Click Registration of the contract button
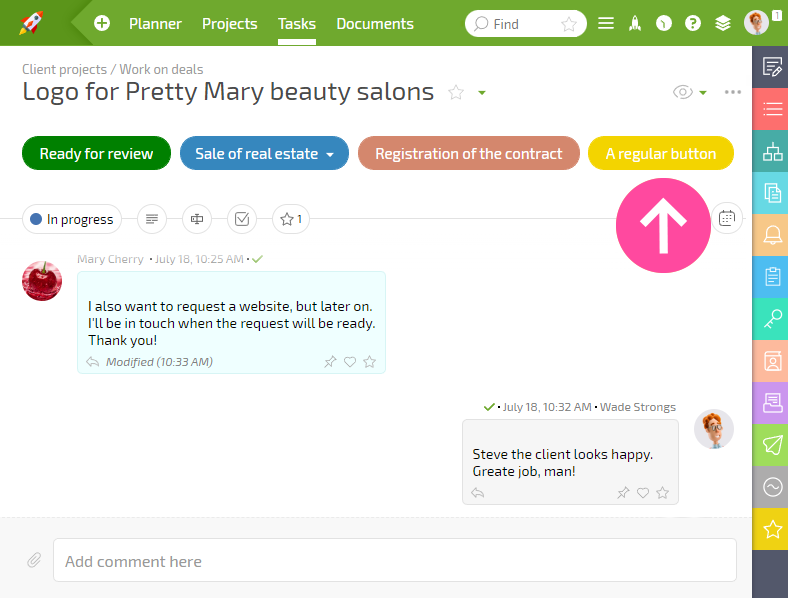Image resolution: width=788 pixels, height=598 pixels. [x=468, y=153]
